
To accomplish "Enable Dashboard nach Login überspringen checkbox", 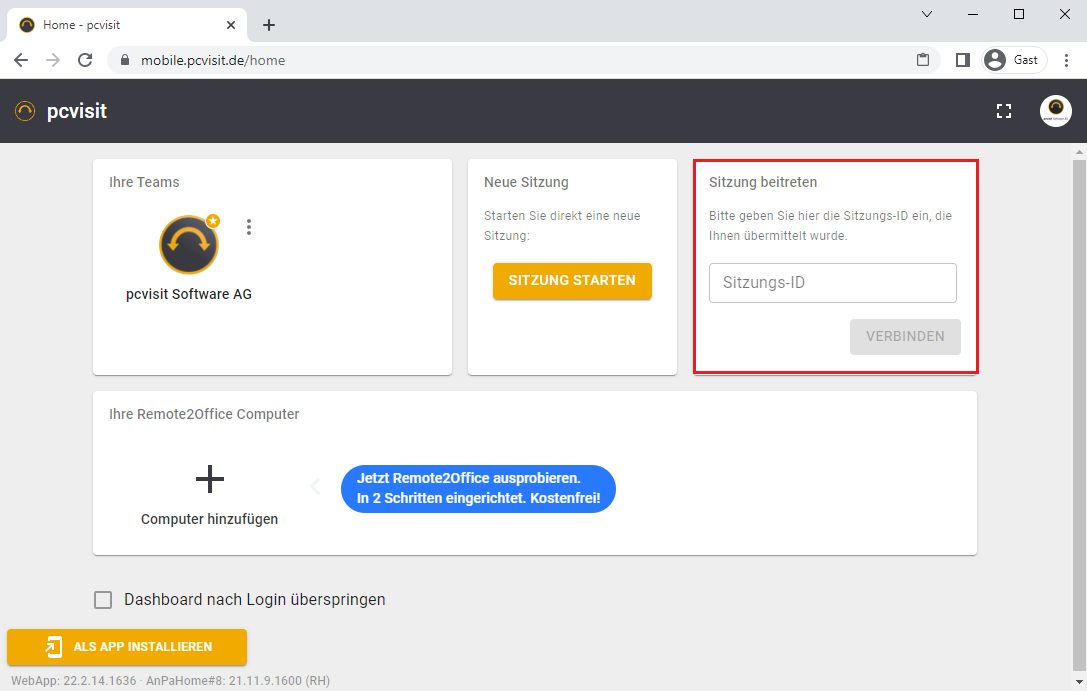I will [103, 600].
